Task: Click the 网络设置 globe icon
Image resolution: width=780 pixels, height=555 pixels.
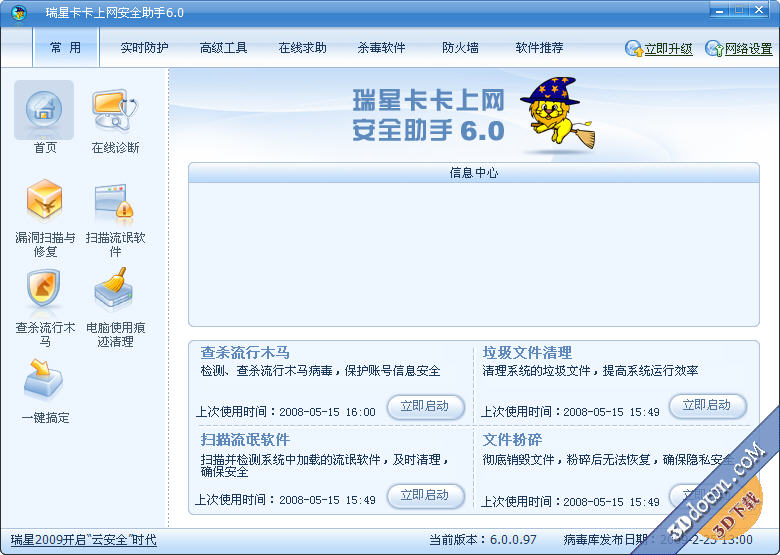Action: click(714, 48)
